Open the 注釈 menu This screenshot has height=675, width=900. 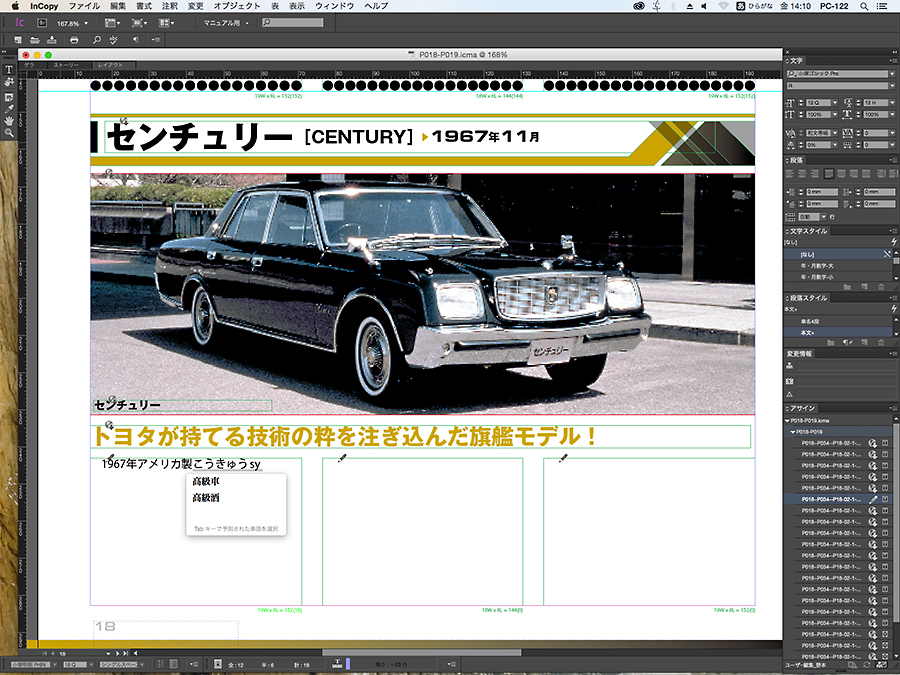[170, 6]
